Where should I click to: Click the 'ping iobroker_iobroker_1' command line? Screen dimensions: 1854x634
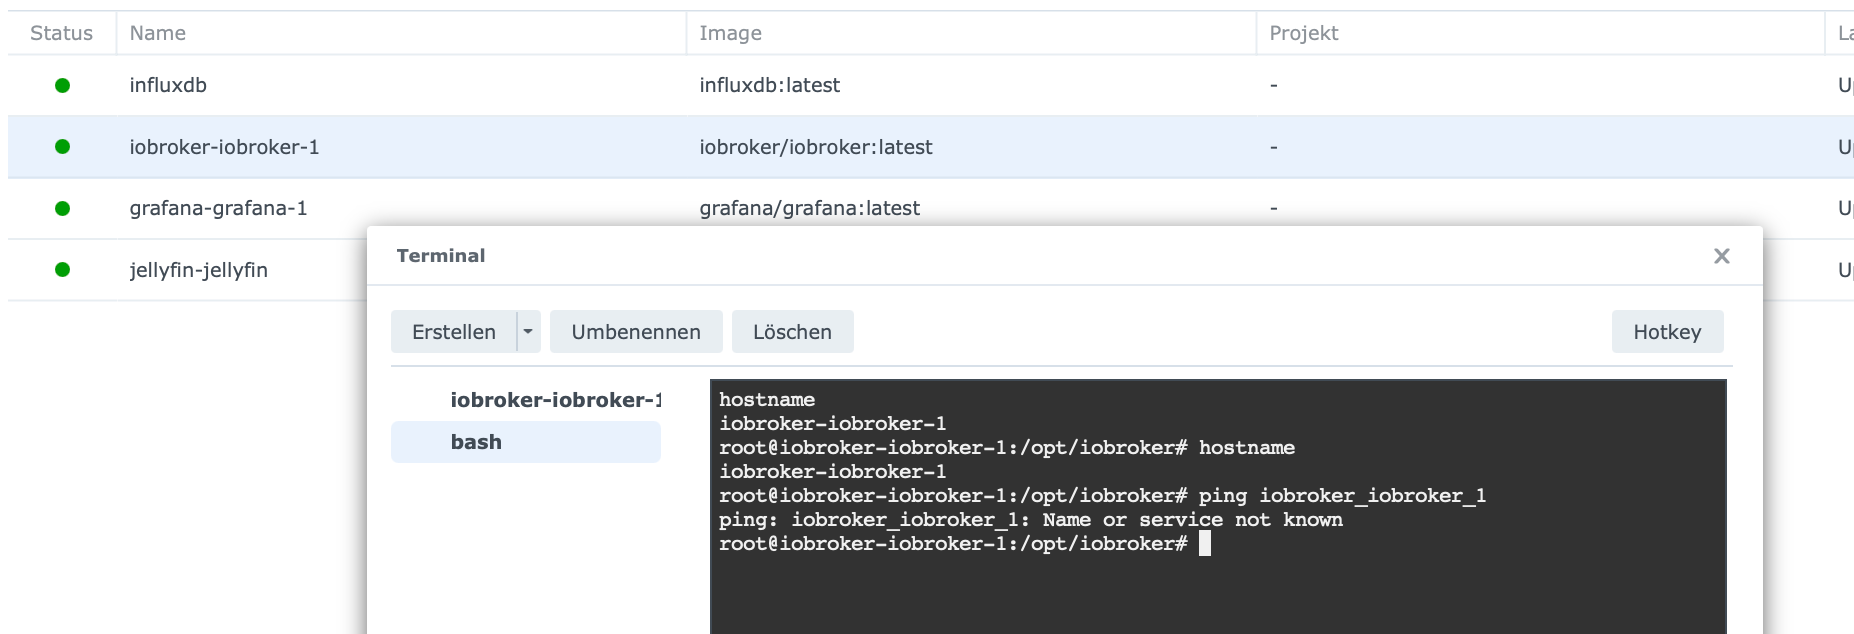click(1102, 496)
